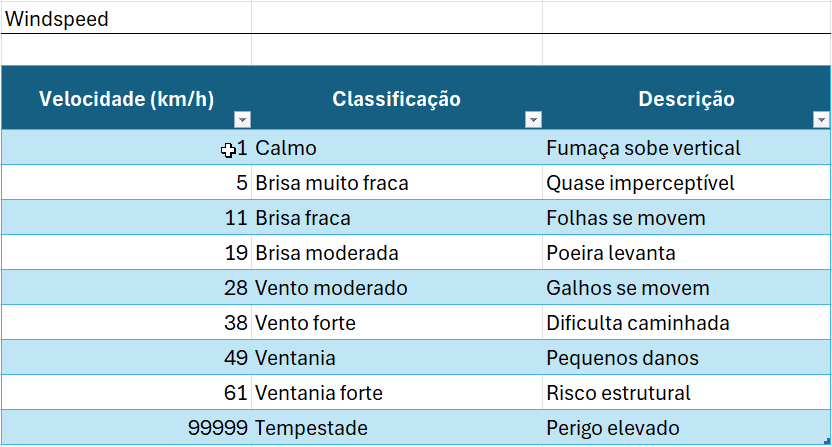The height and width of the screenshot is (447, 832).
Task: Click the Classificação header cell
Action: click(396, 99)
